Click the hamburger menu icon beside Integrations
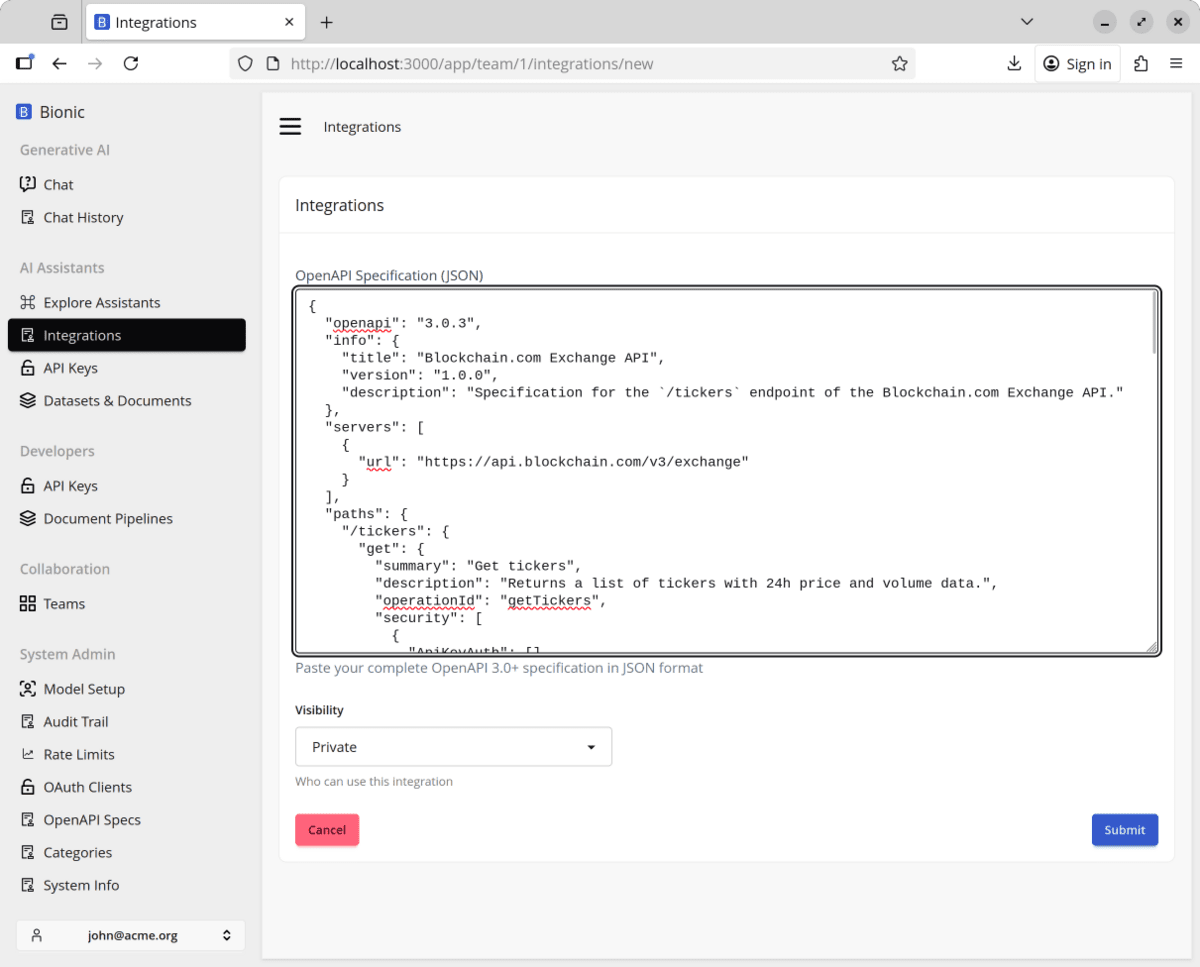This screenshot has height=967, width=1200. (290, 127)
